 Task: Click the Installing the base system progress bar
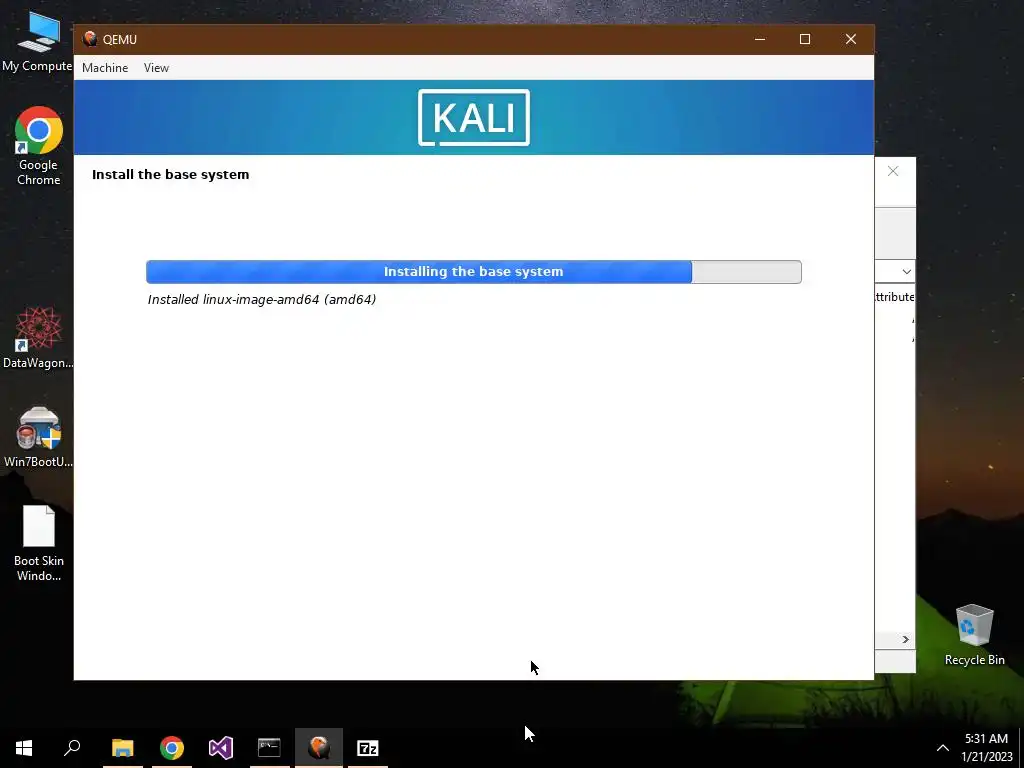click(473, 272)
